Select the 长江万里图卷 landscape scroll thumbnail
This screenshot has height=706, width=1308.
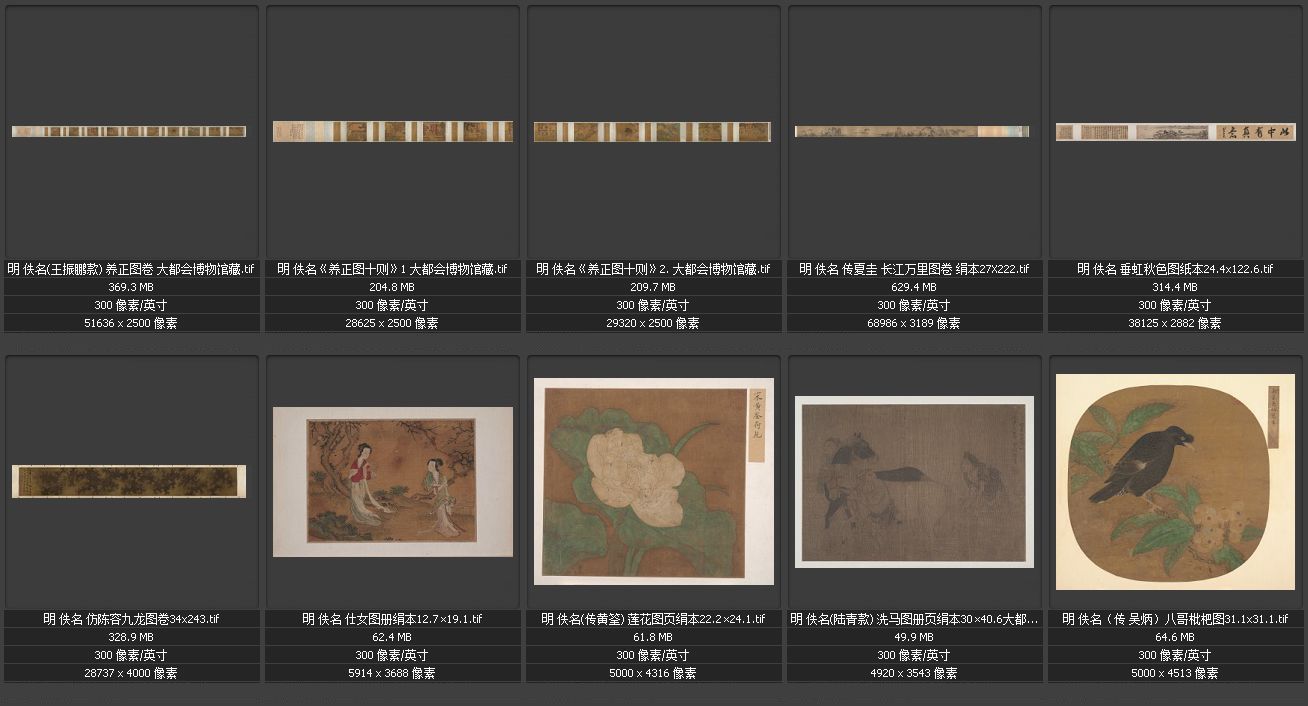pyautogui.click(x=912, y=131)
